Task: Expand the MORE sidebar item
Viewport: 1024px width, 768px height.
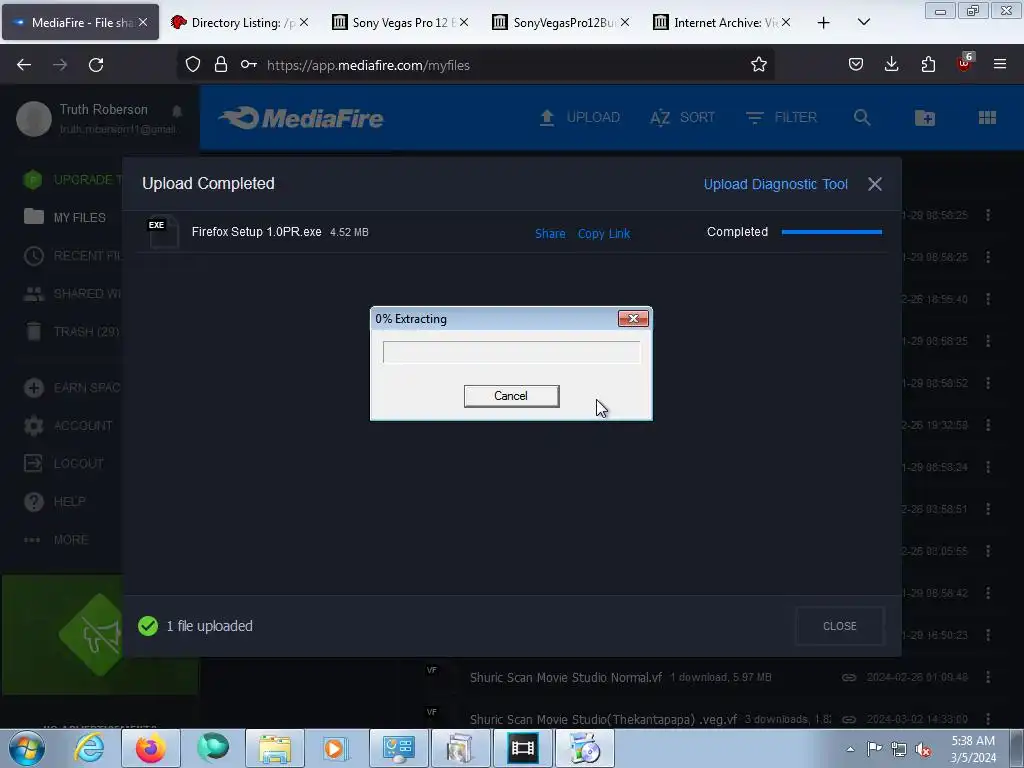Action: [x=56, y=539]
